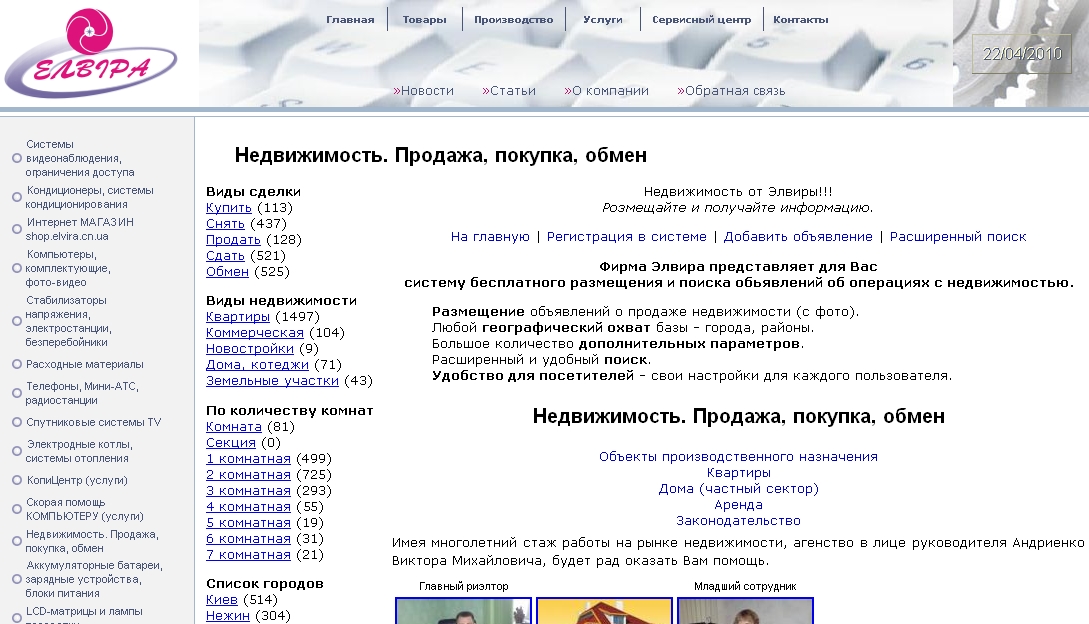Open listings for Киев (514)
Screen dimensions: 1089x624
[x=222, y=599]
